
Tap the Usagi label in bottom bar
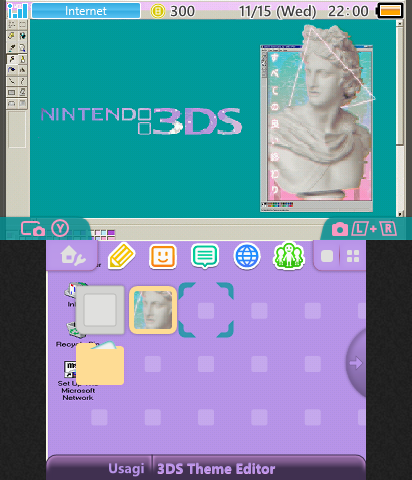click(x=126, y=469)
